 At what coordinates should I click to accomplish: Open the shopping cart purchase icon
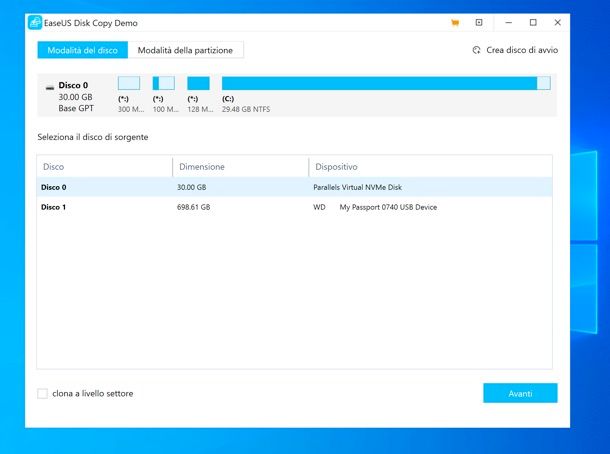[x=455, y=23]
